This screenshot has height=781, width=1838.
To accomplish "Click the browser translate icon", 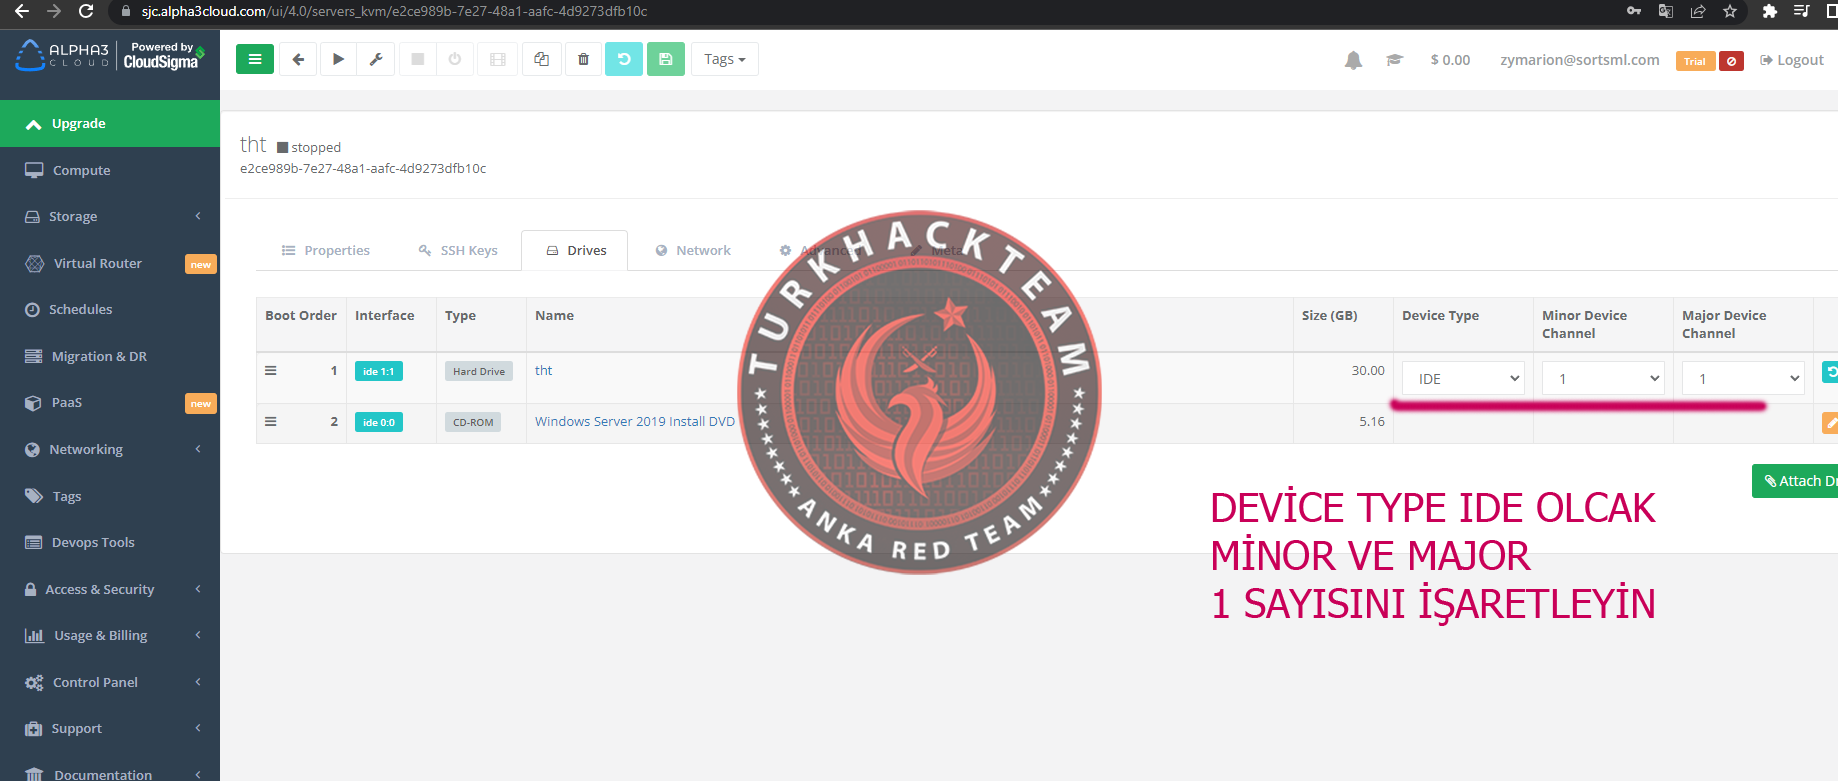I will point(1666,11).
